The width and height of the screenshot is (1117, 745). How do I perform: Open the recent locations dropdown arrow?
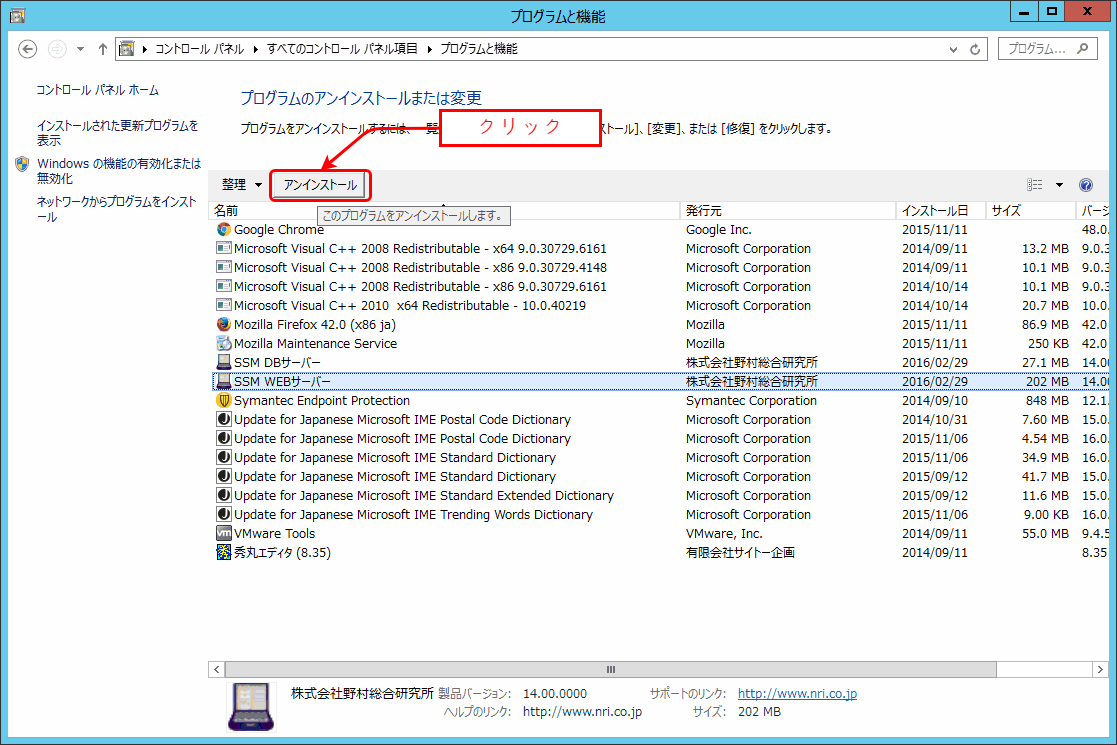pyautogui.click(x=80, y=49)
